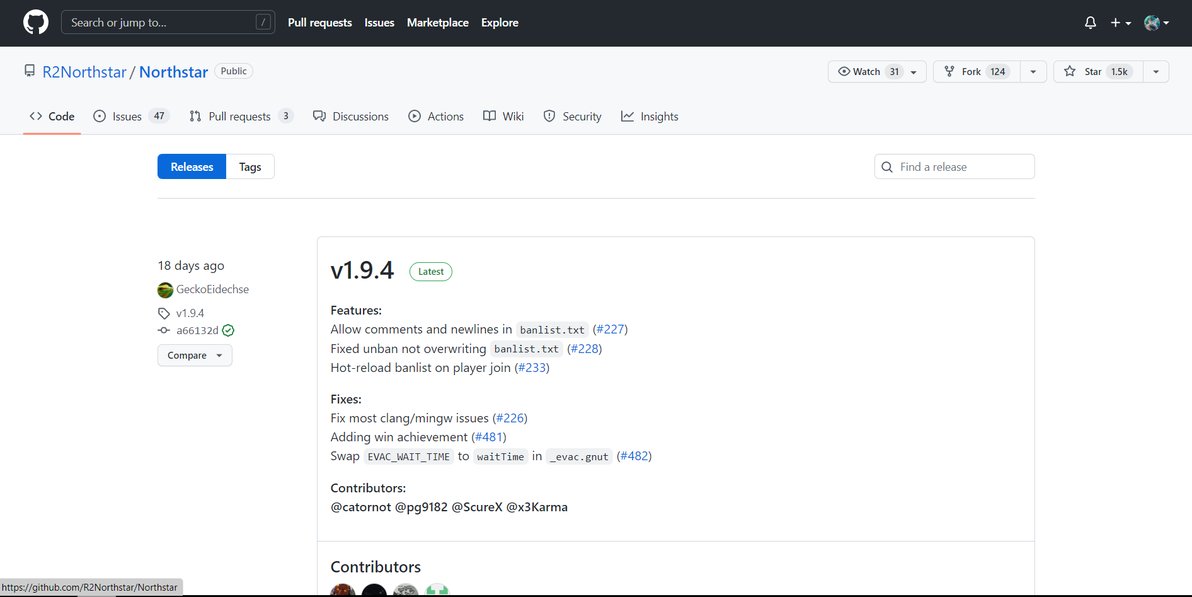Image resolution: width=1192 pixels, height=597 pixels.
Task: Click the GitHub Octocat logo
Action: [x=35, y=22]
